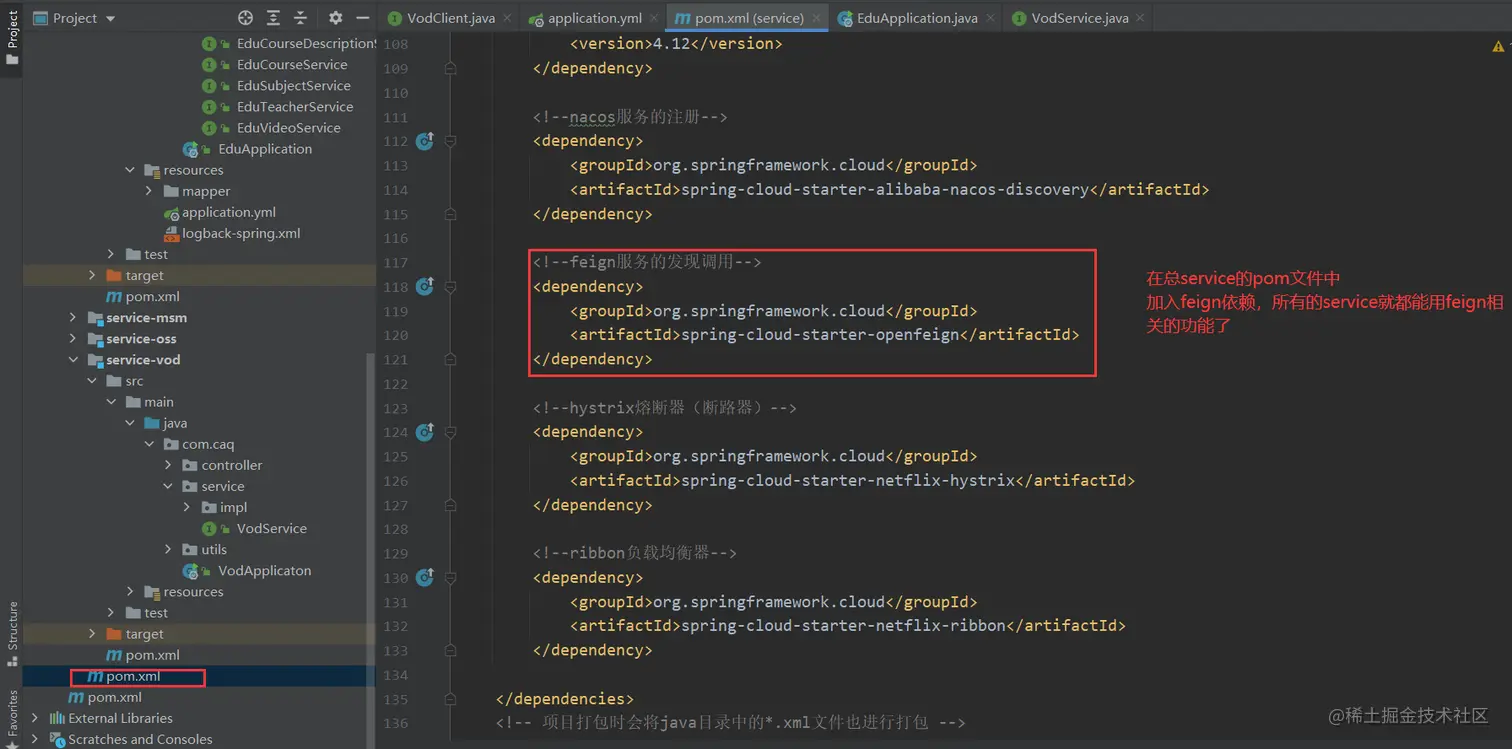Select EduVideoService in the project tree

(x=289, y=127)
